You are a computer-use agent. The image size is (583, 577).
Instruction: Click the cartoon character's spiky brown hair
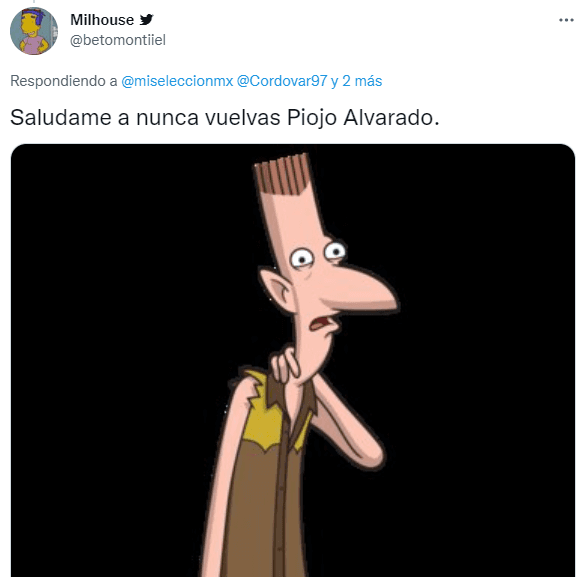(x=284, y=174)
